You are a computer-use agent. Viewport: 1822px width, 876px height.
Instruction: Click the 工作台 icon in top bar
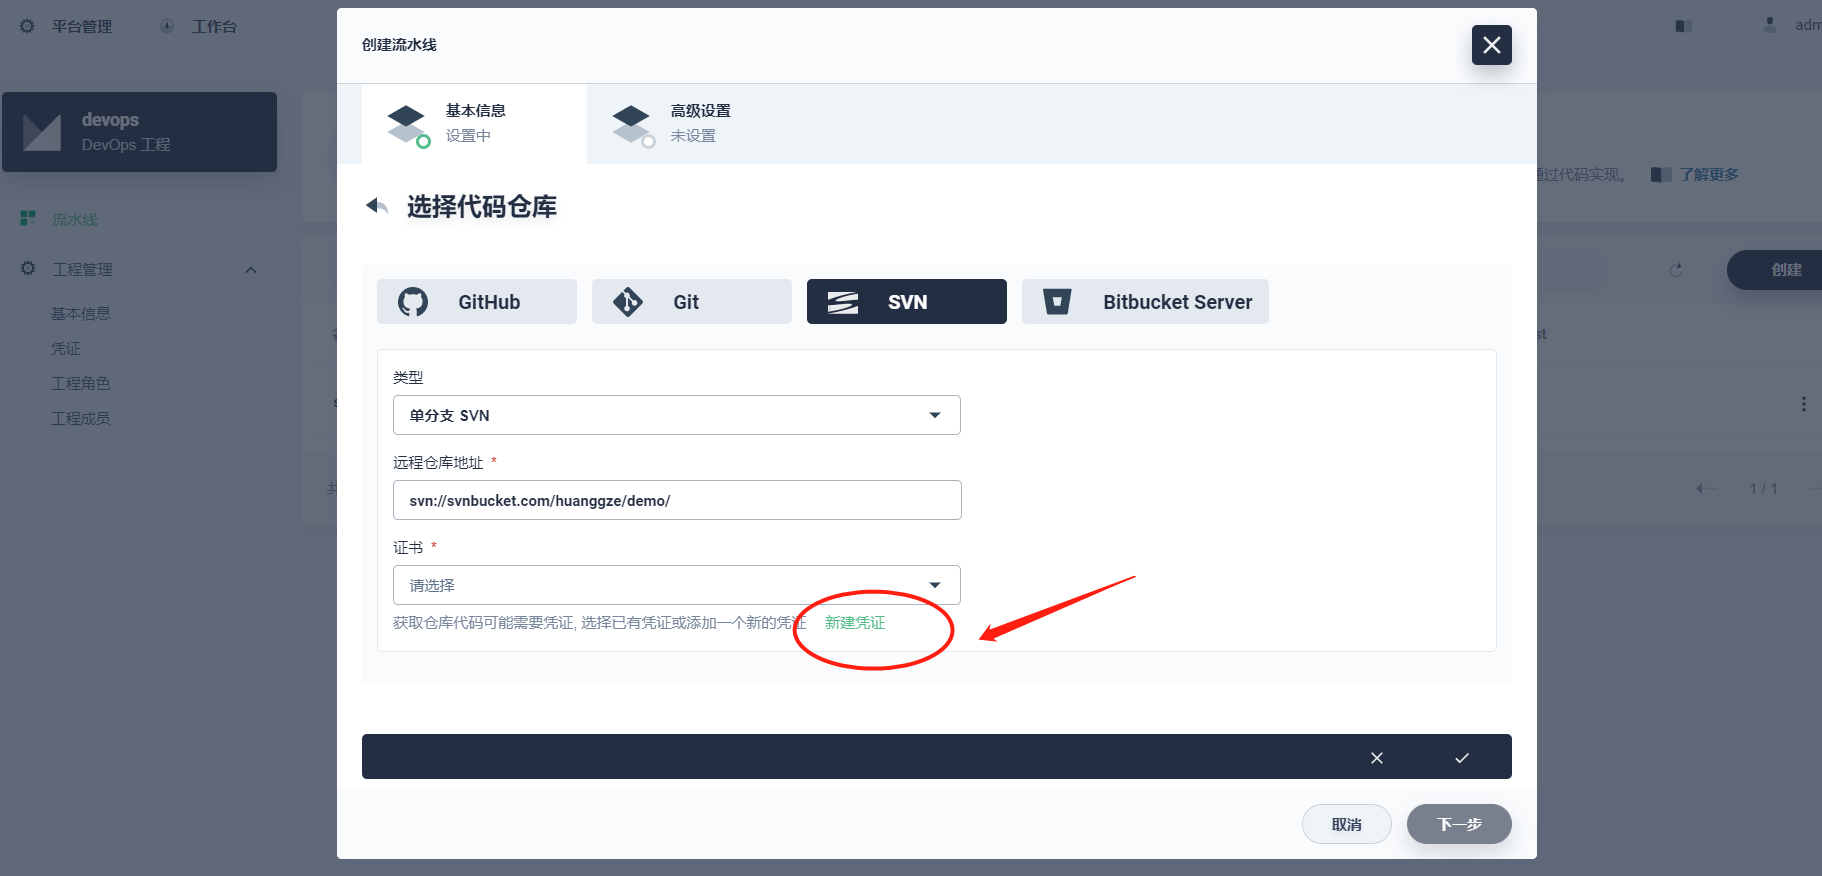click(167, 26)
